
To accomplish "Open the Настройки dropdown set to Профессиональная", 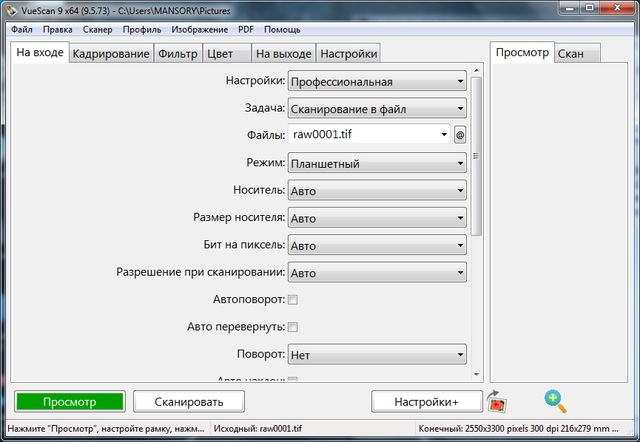I will [377, 82].
